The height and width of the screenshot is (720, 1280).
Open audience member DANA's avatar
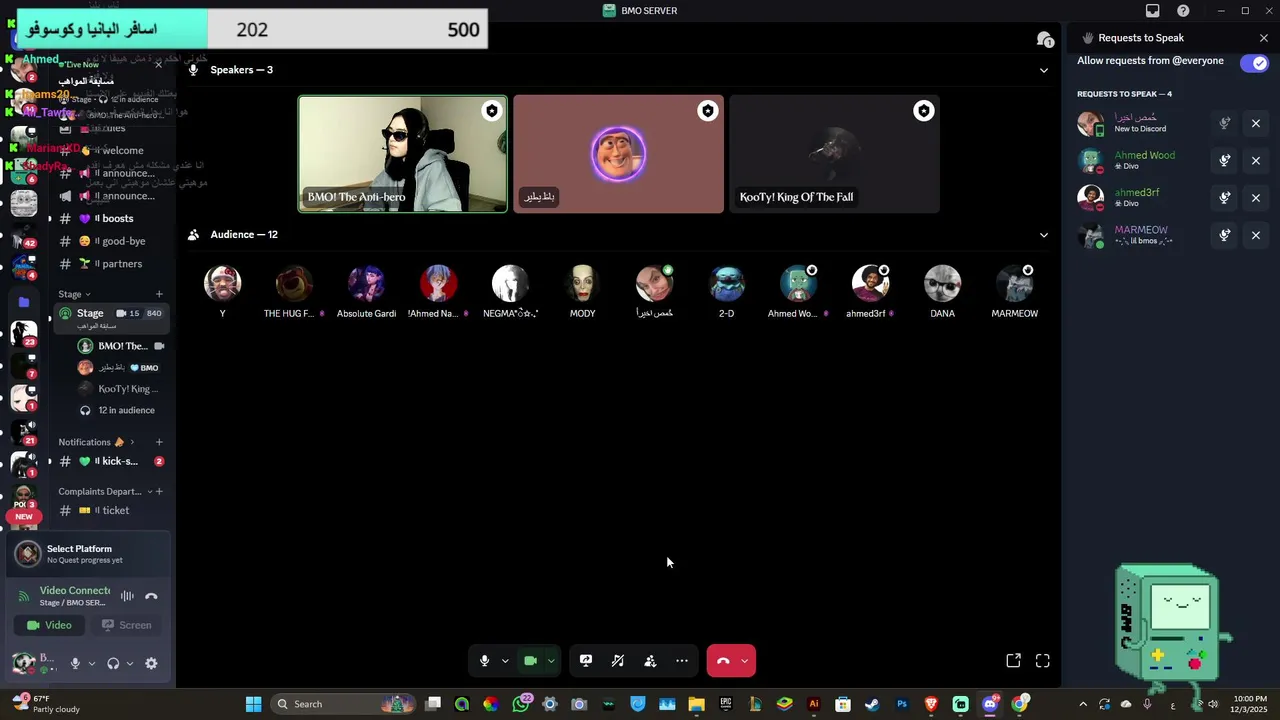942,284
